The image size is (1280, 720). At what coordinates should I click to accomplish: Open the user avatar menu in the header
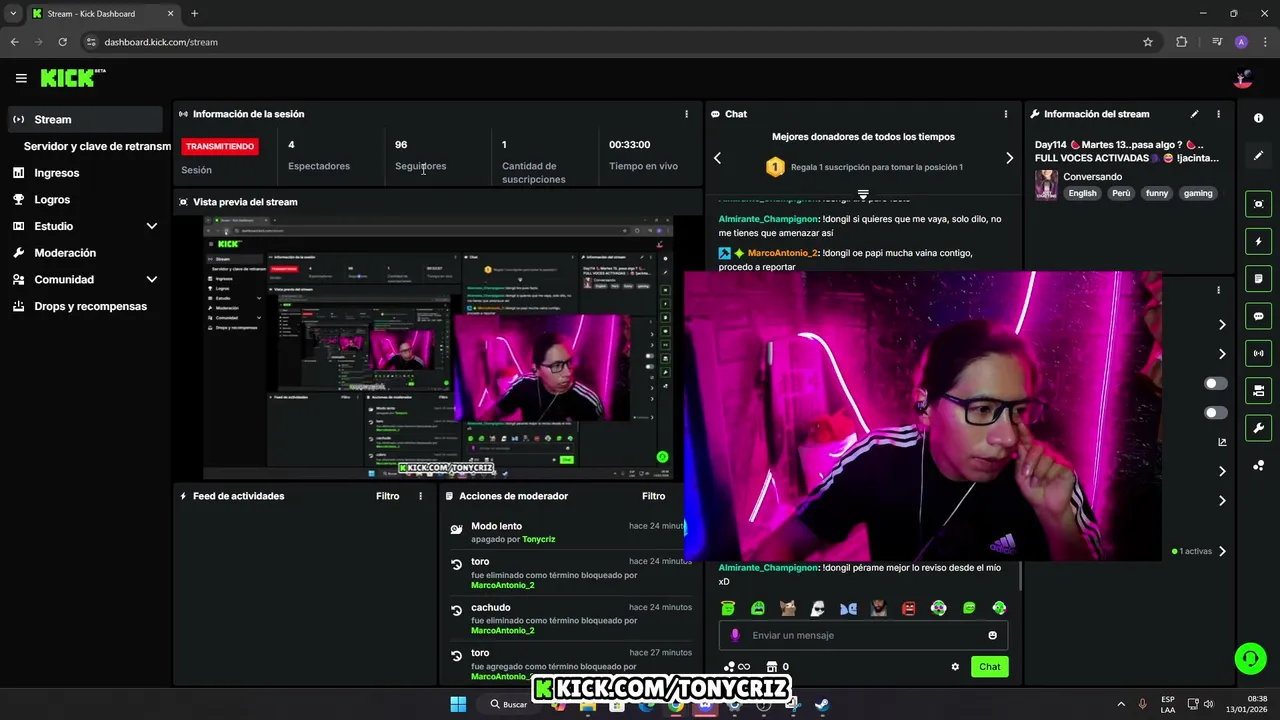[x=1243, y=78]
